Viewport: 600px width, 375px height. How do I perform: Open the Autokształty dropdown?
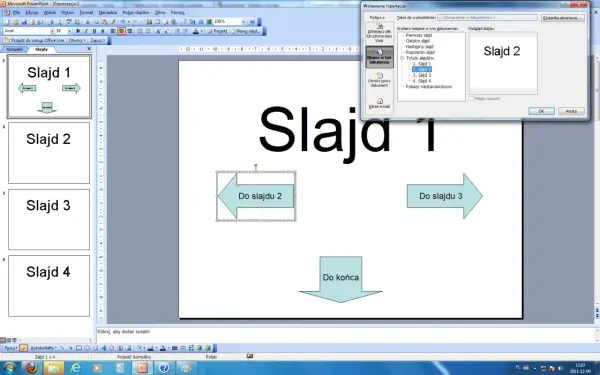tap(43, 348)
